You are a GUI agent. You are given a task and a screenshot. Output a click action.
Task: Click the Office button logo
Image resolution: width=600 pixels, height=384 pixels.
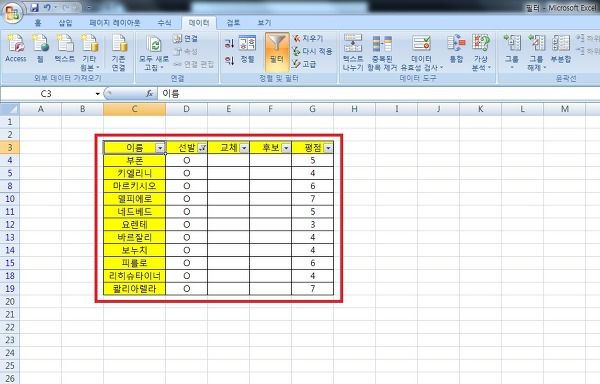(12, 13)
